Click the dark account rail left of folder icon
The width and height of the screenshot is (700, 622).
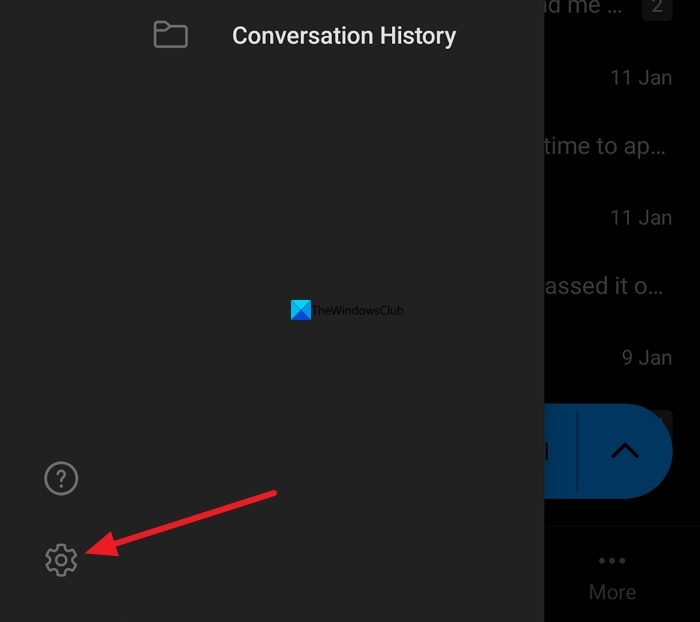[60, 250]
